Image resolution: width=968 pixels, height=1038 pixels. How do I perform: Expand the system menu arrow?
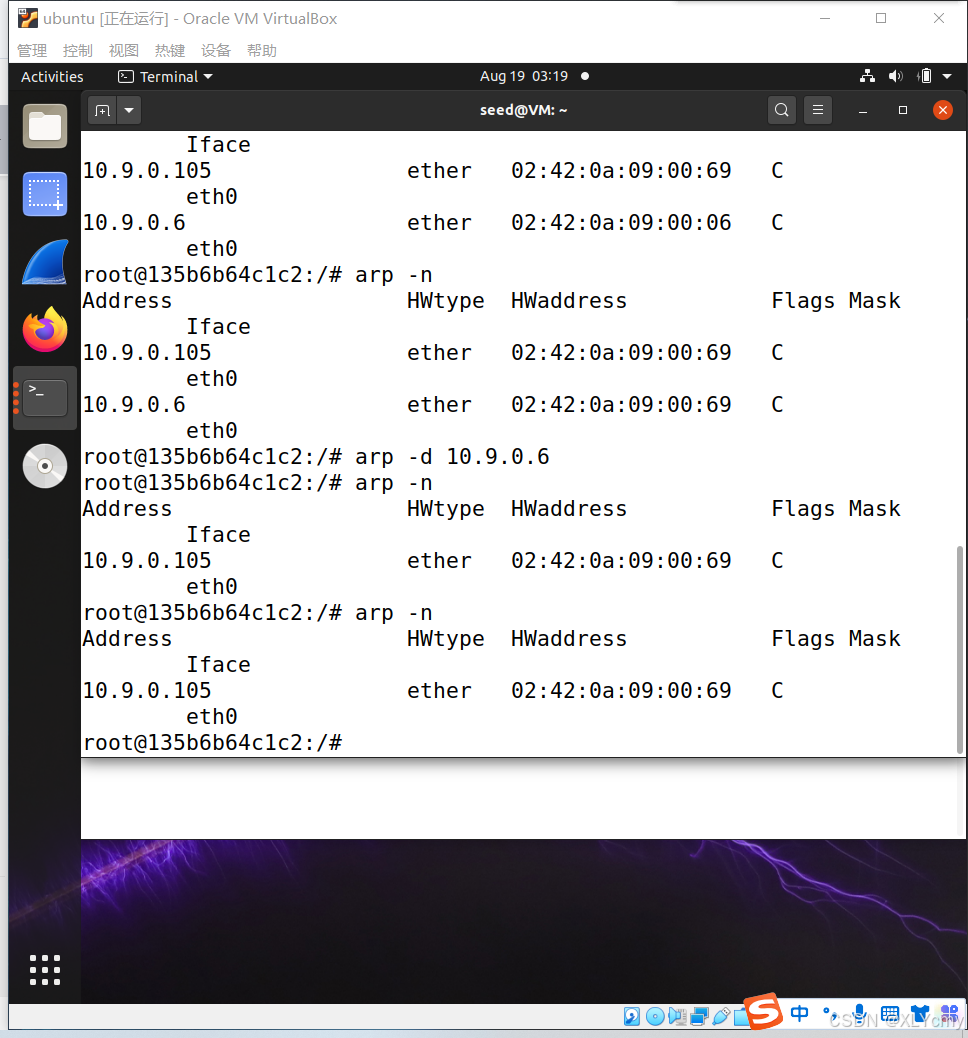(947, 76)
